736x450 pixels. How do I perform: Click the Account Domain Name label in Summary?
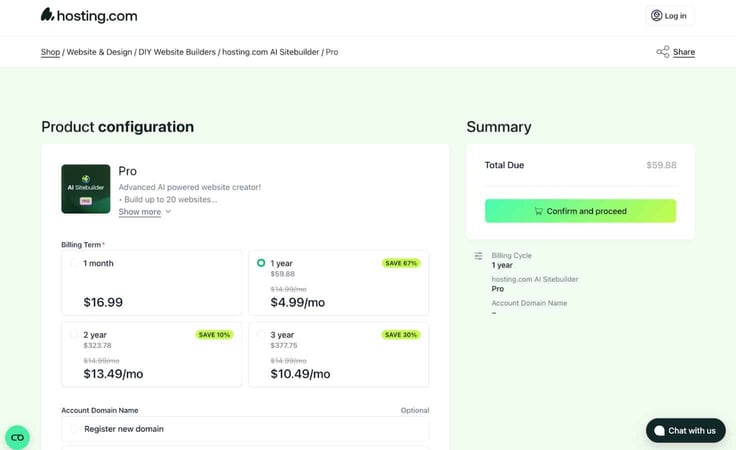point(529,303)
